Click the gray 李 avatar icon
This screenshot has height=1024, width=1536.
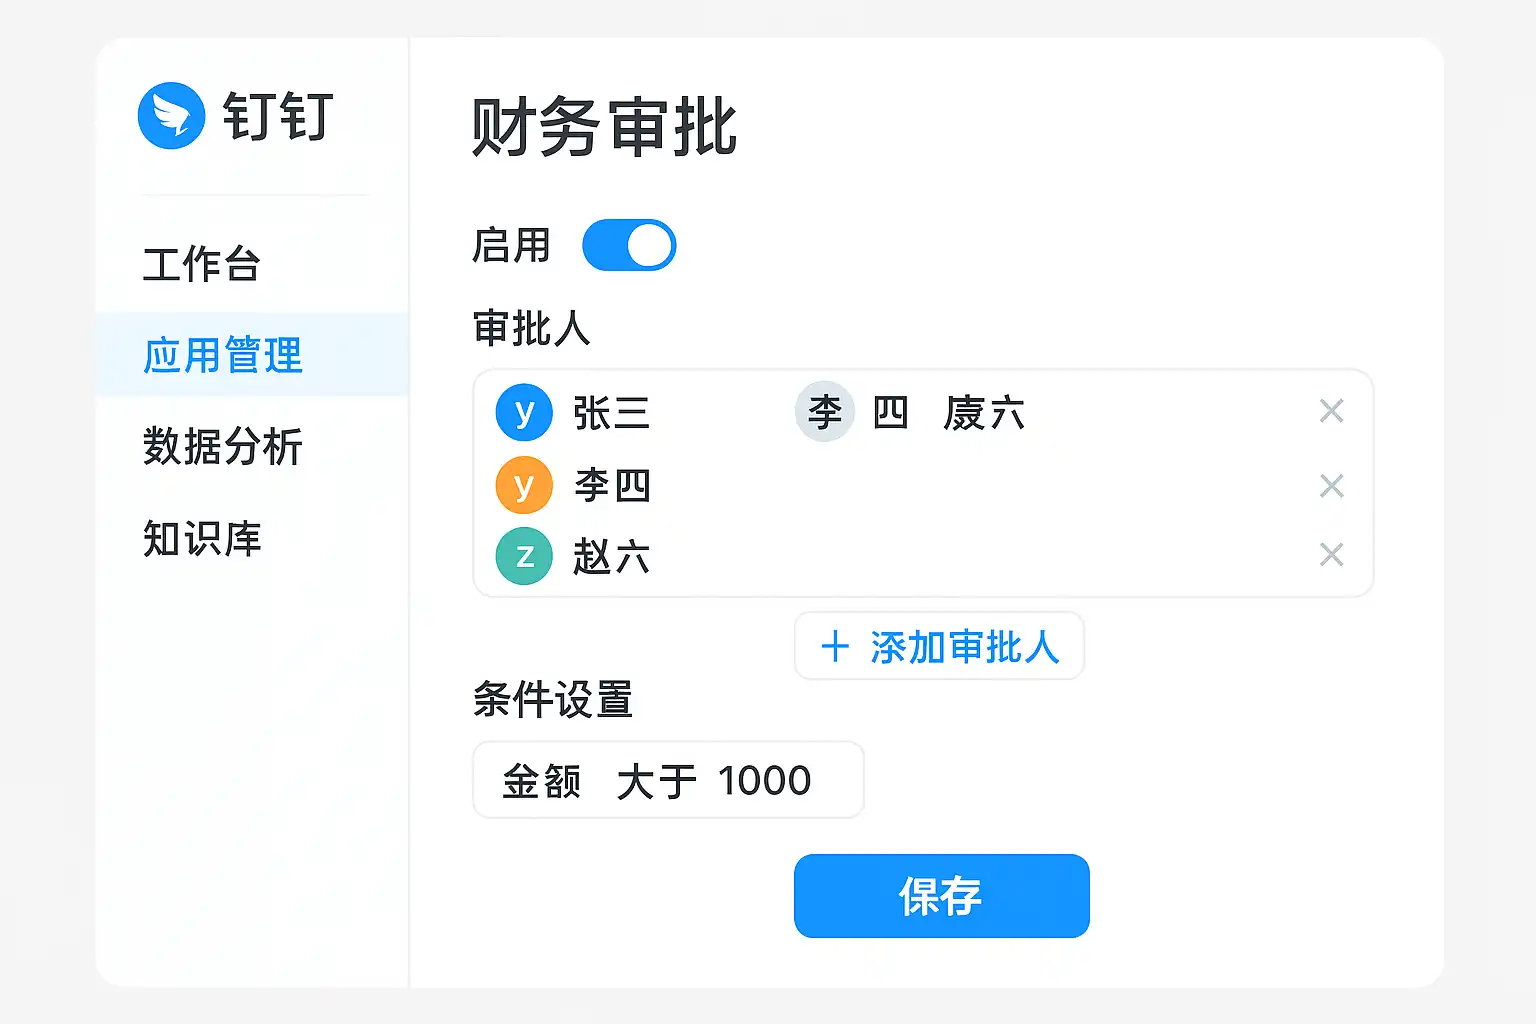coord(825,412)
